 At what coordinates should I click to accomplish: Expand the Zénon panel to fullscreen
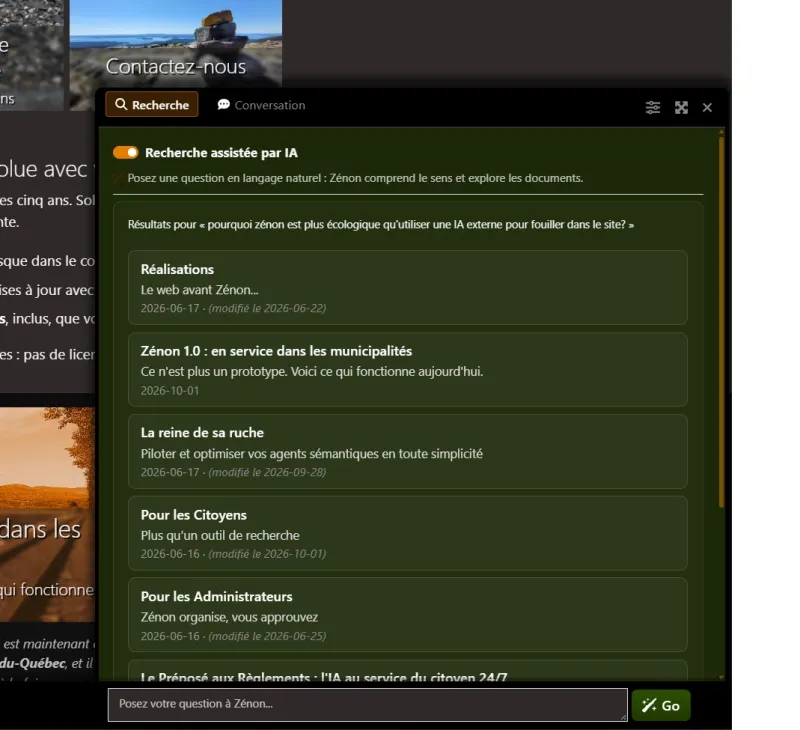click(x=681, y=107)
